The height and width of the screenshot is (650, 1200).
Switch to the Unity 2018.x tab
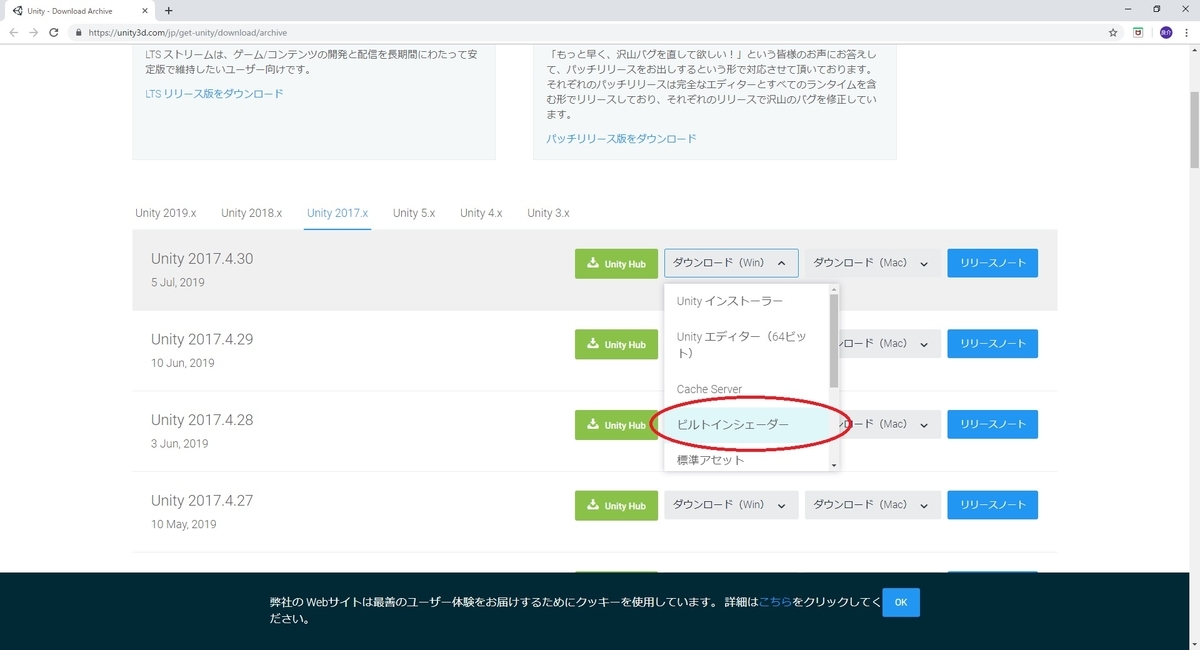252,213
